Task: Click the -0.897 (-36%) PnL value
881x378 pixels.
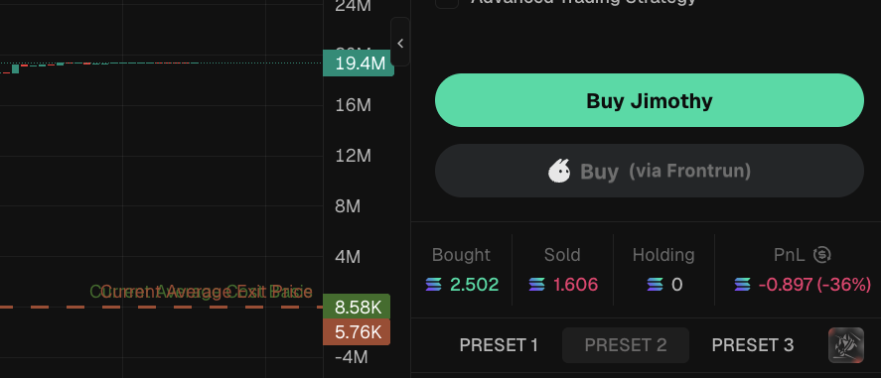Action: click(815, 285)
